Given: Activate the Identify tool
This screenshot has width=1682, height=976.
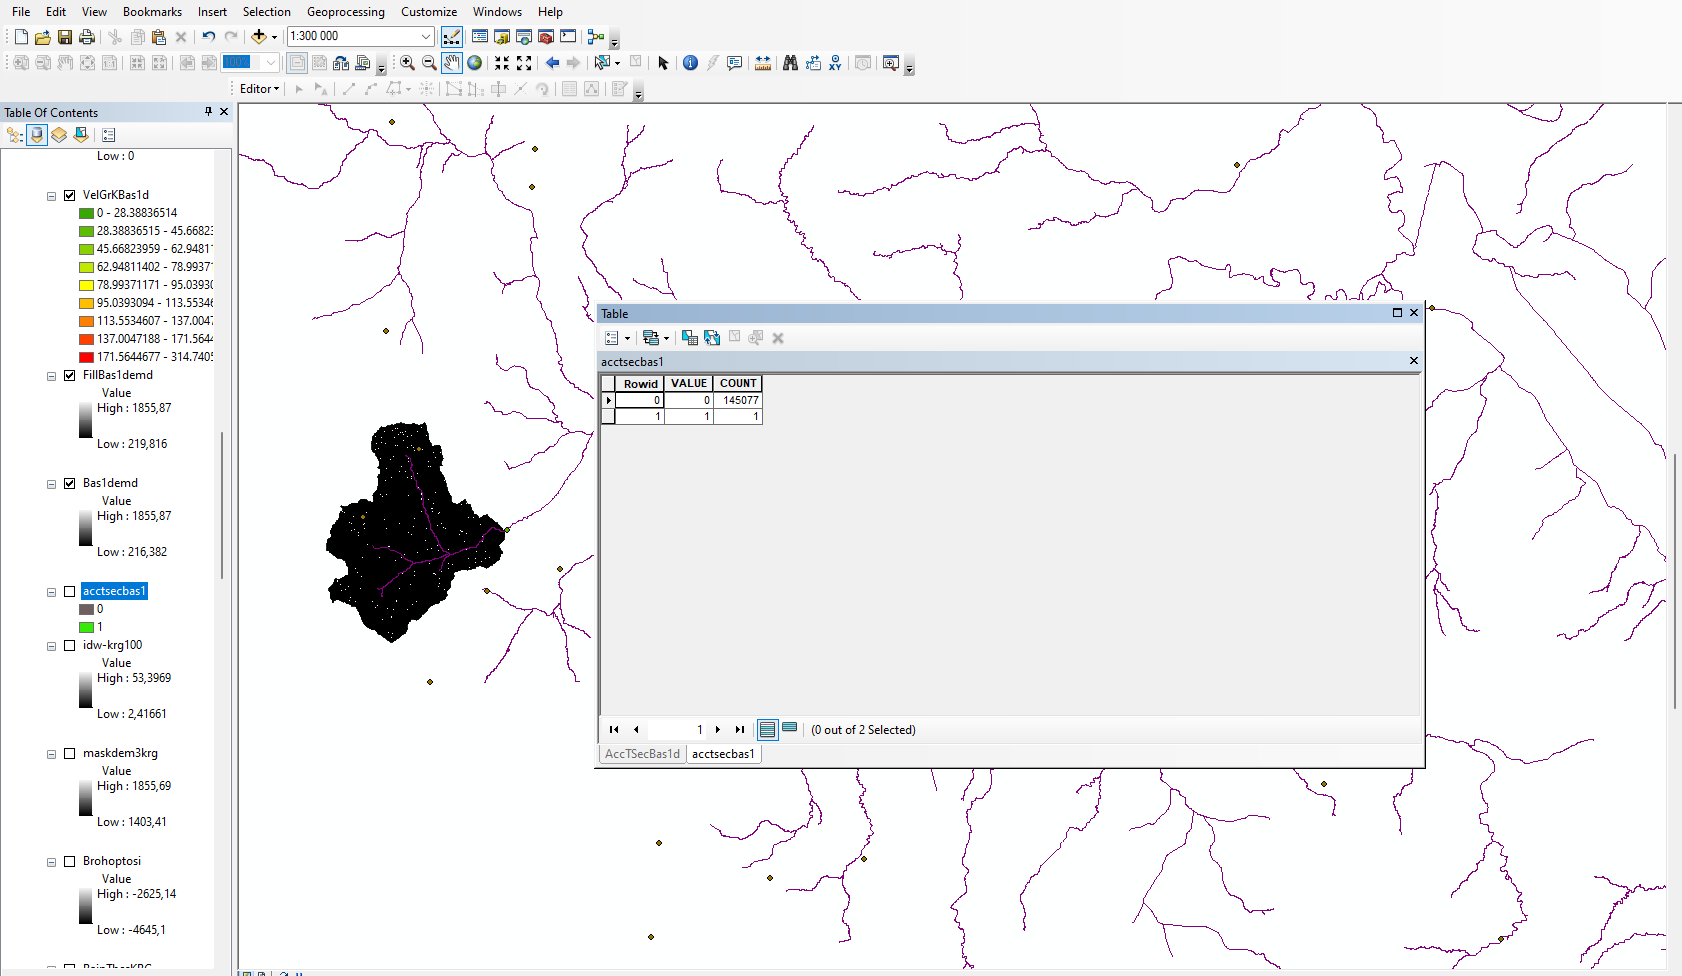Looking at the screenshot, I should 690,63.
